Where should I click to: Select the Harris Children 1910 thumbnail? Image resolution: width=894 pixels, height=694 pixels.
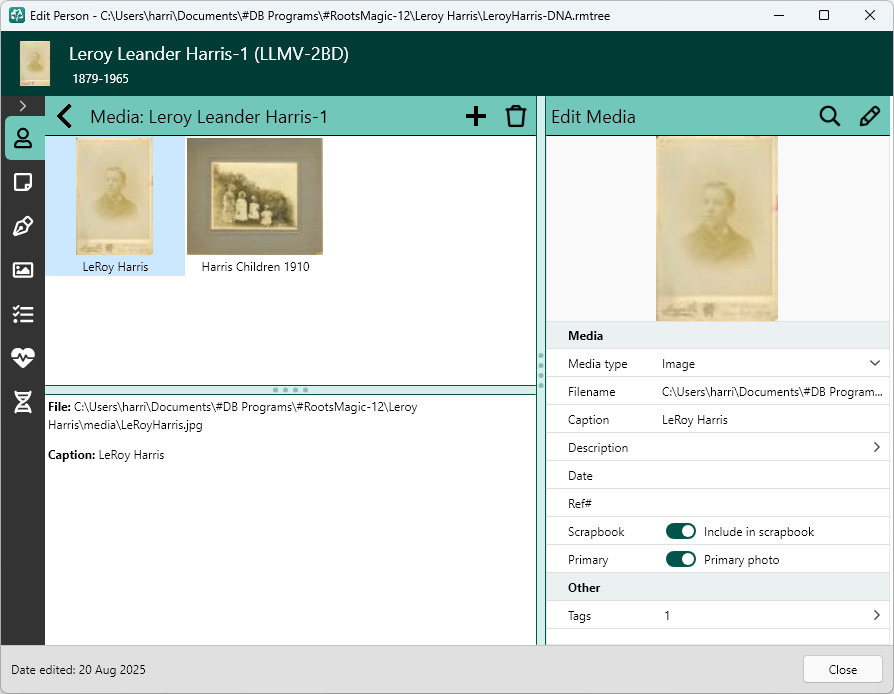coord(255,206)
